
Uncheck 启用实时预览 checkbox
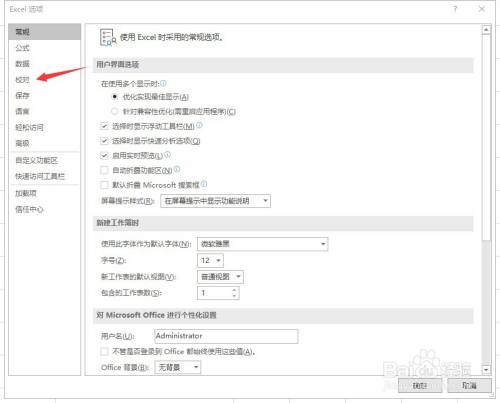(x=104, y=156)
